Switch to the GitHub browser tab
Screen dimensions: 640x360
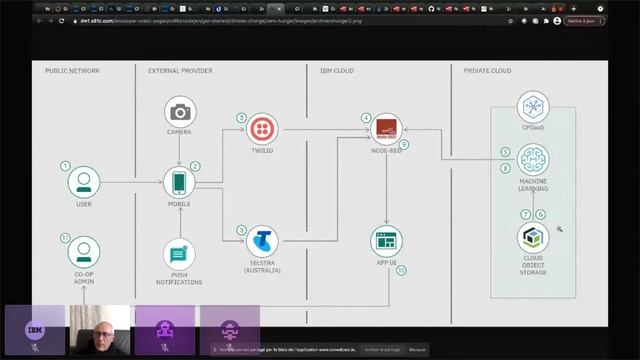click(x=434, y=9)
